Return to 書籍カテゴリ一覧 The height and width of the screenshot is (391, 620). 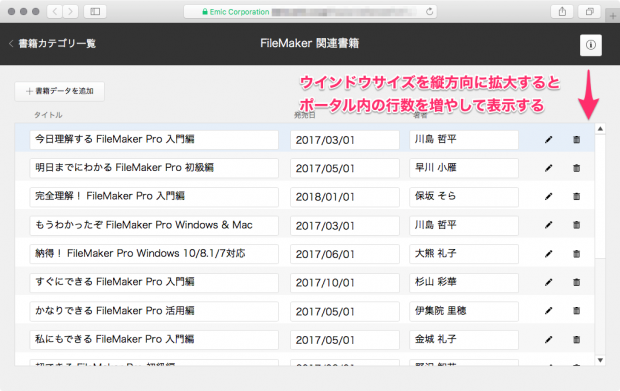53,43
